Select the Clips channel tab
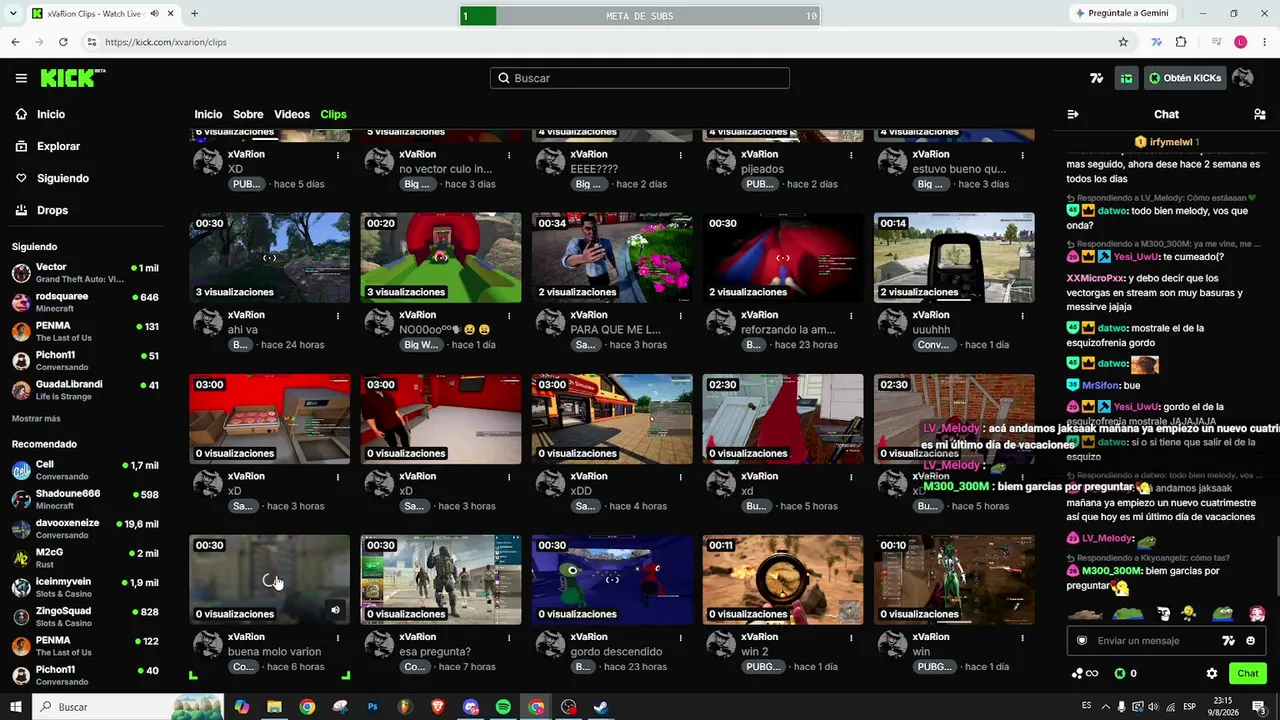Screen dimensions: 1280x720 333,114
